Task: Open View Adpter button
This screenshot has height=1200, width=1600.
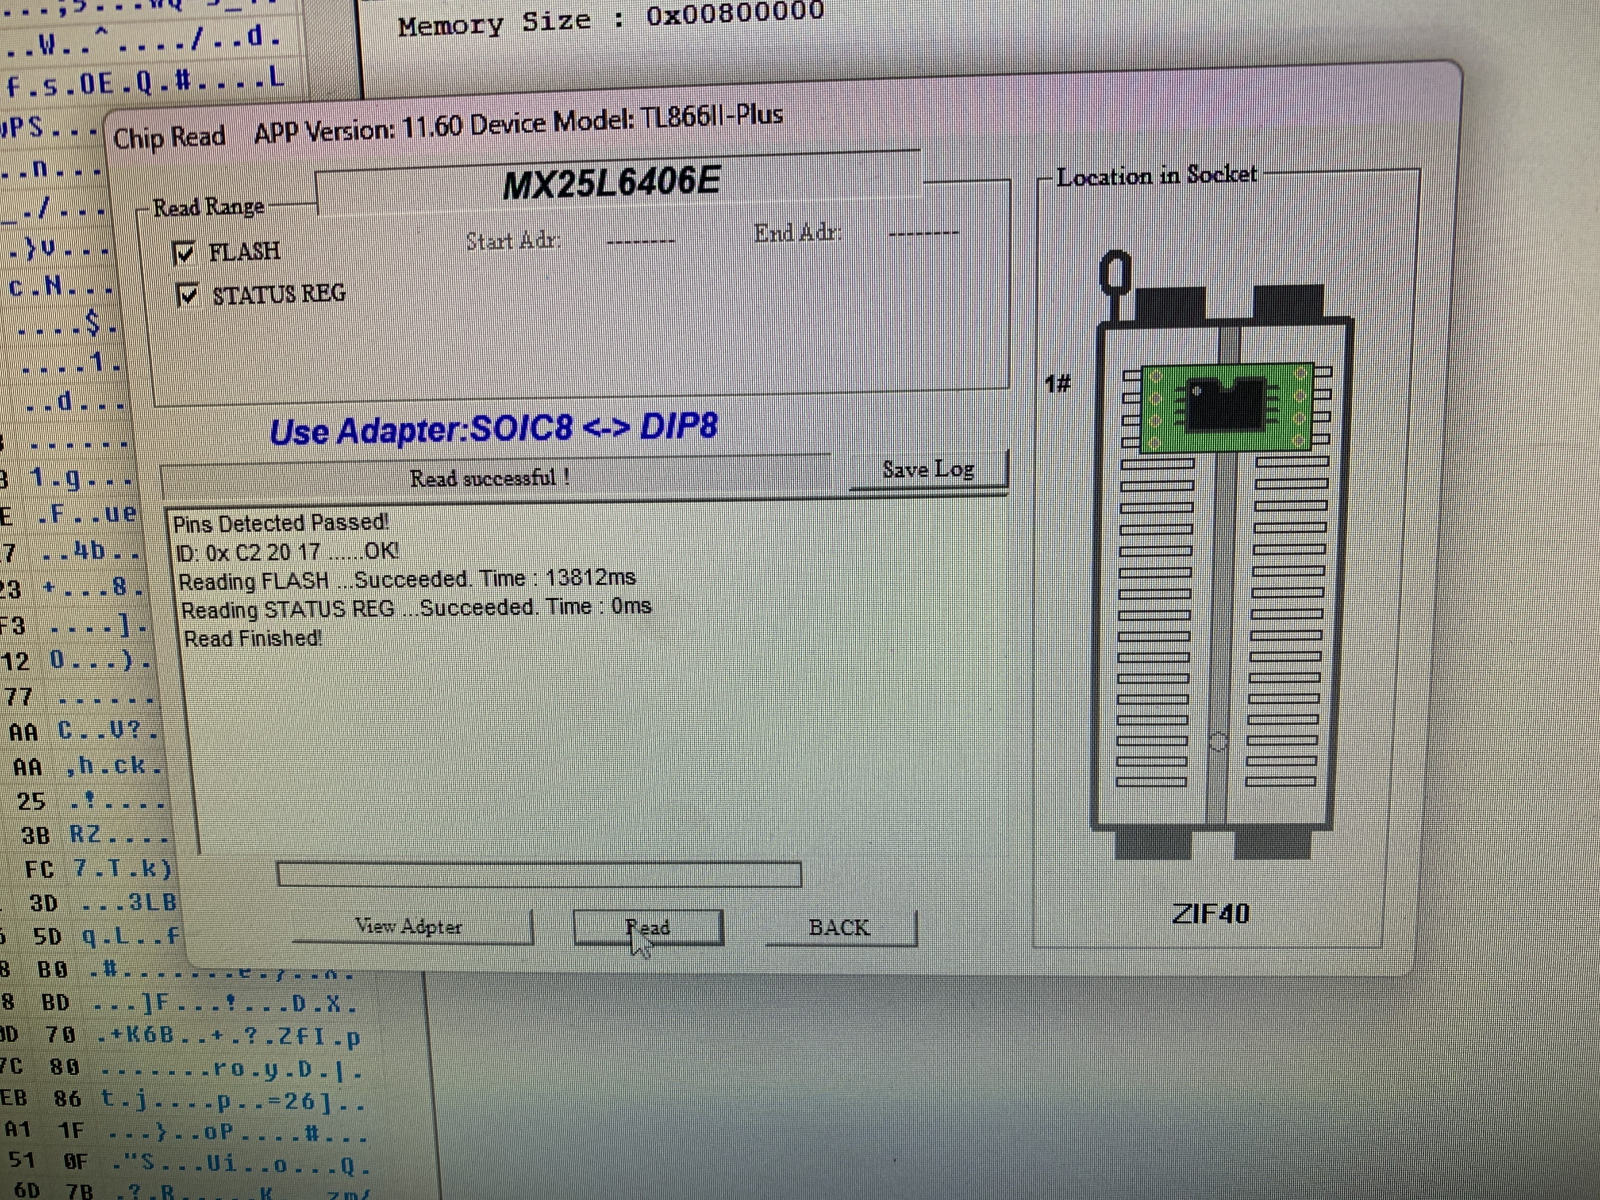Action: (410, 927)
